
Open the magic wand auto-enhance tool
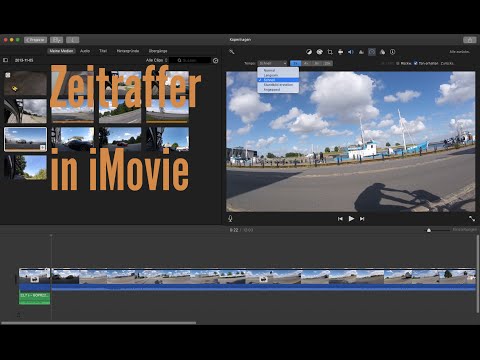coord(232,52)
